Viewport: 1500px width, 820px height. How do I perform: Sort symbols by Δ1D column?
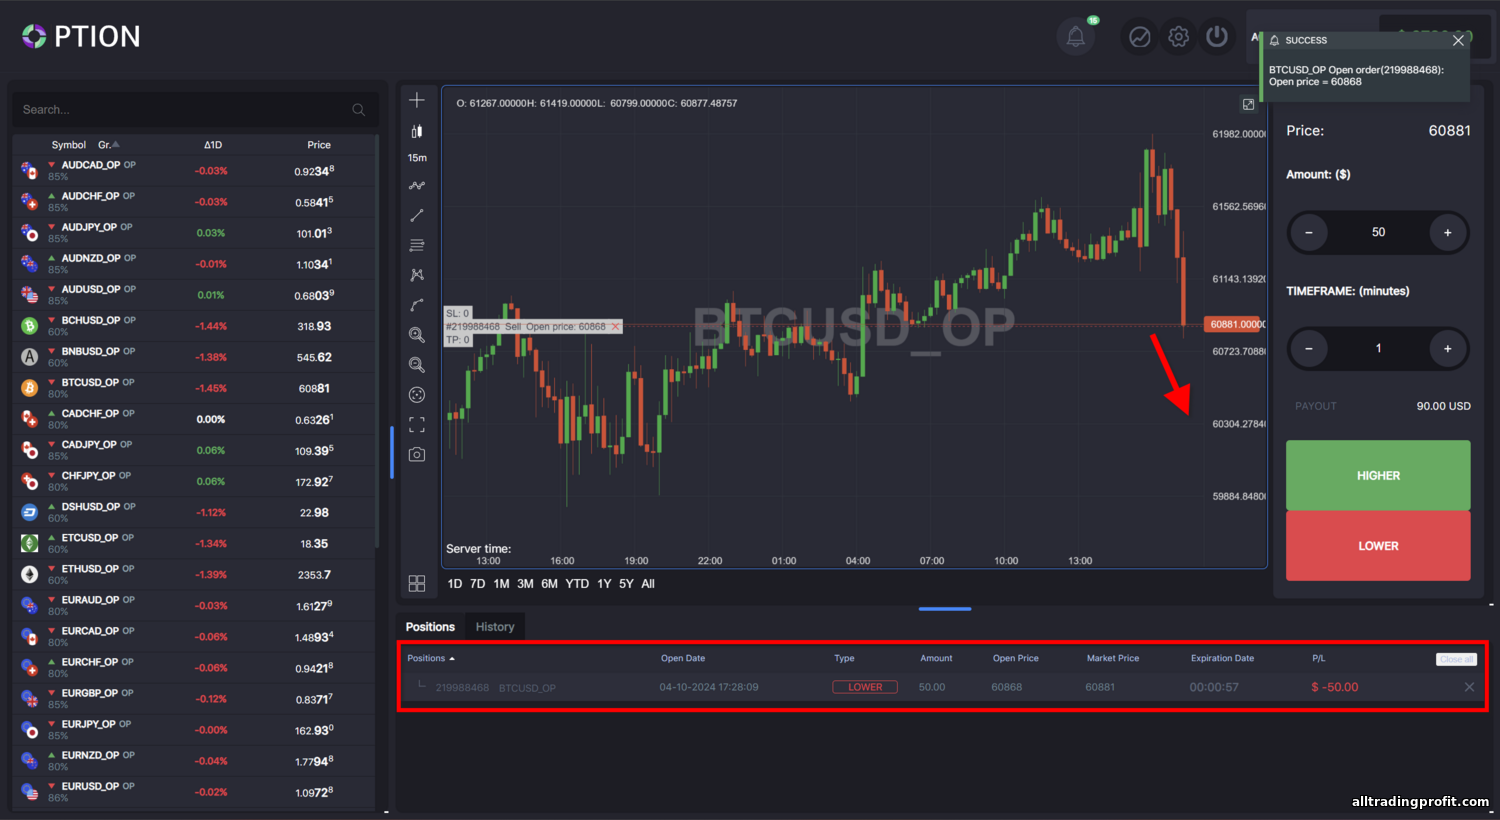pyautogui.click(x=212, y=145)
